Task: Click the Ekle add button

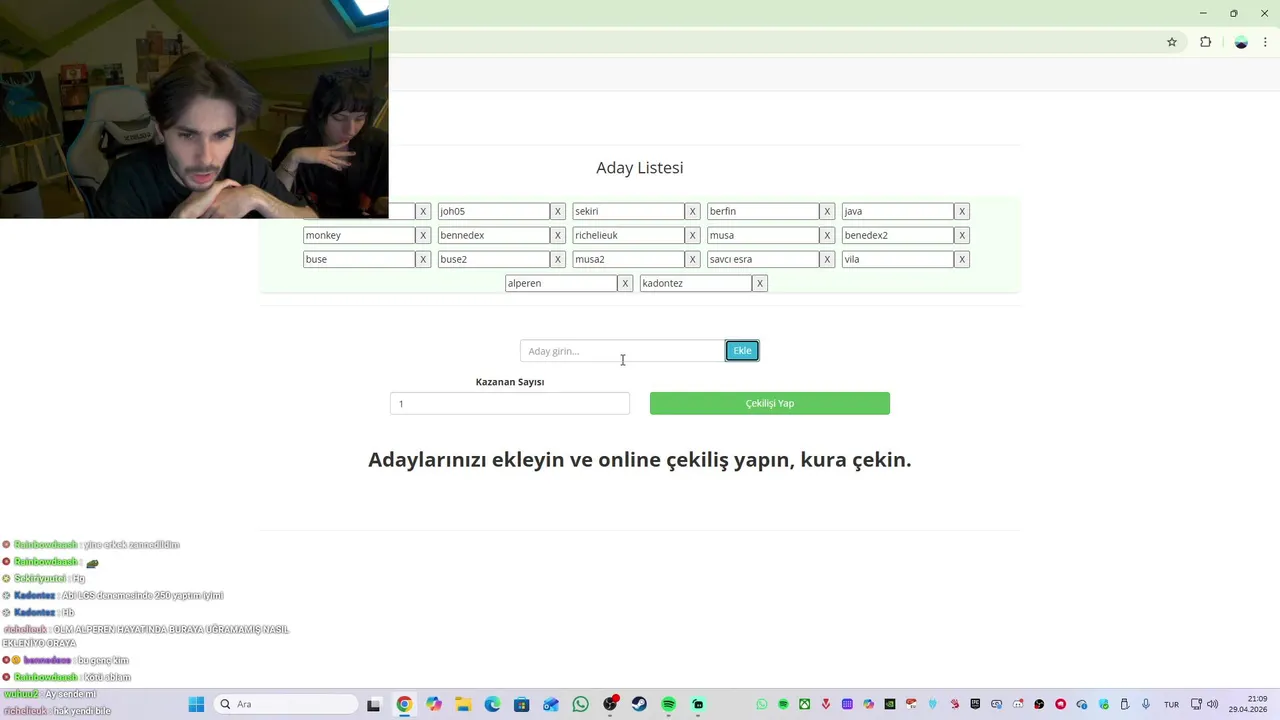Action: (x=742, y=351)
